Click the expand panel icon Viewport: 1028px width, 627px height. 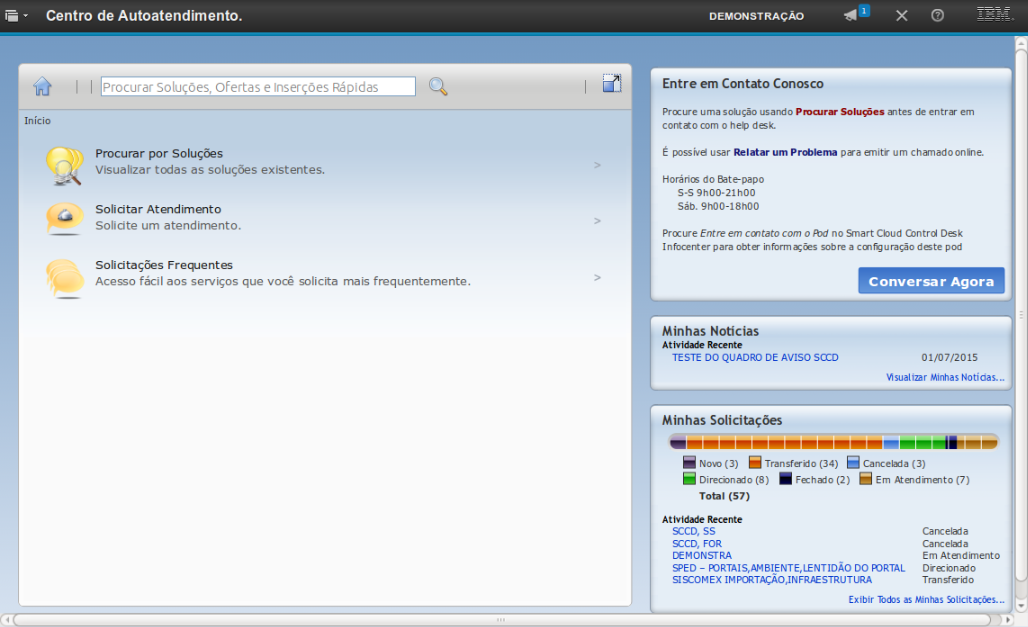point(612,84)
